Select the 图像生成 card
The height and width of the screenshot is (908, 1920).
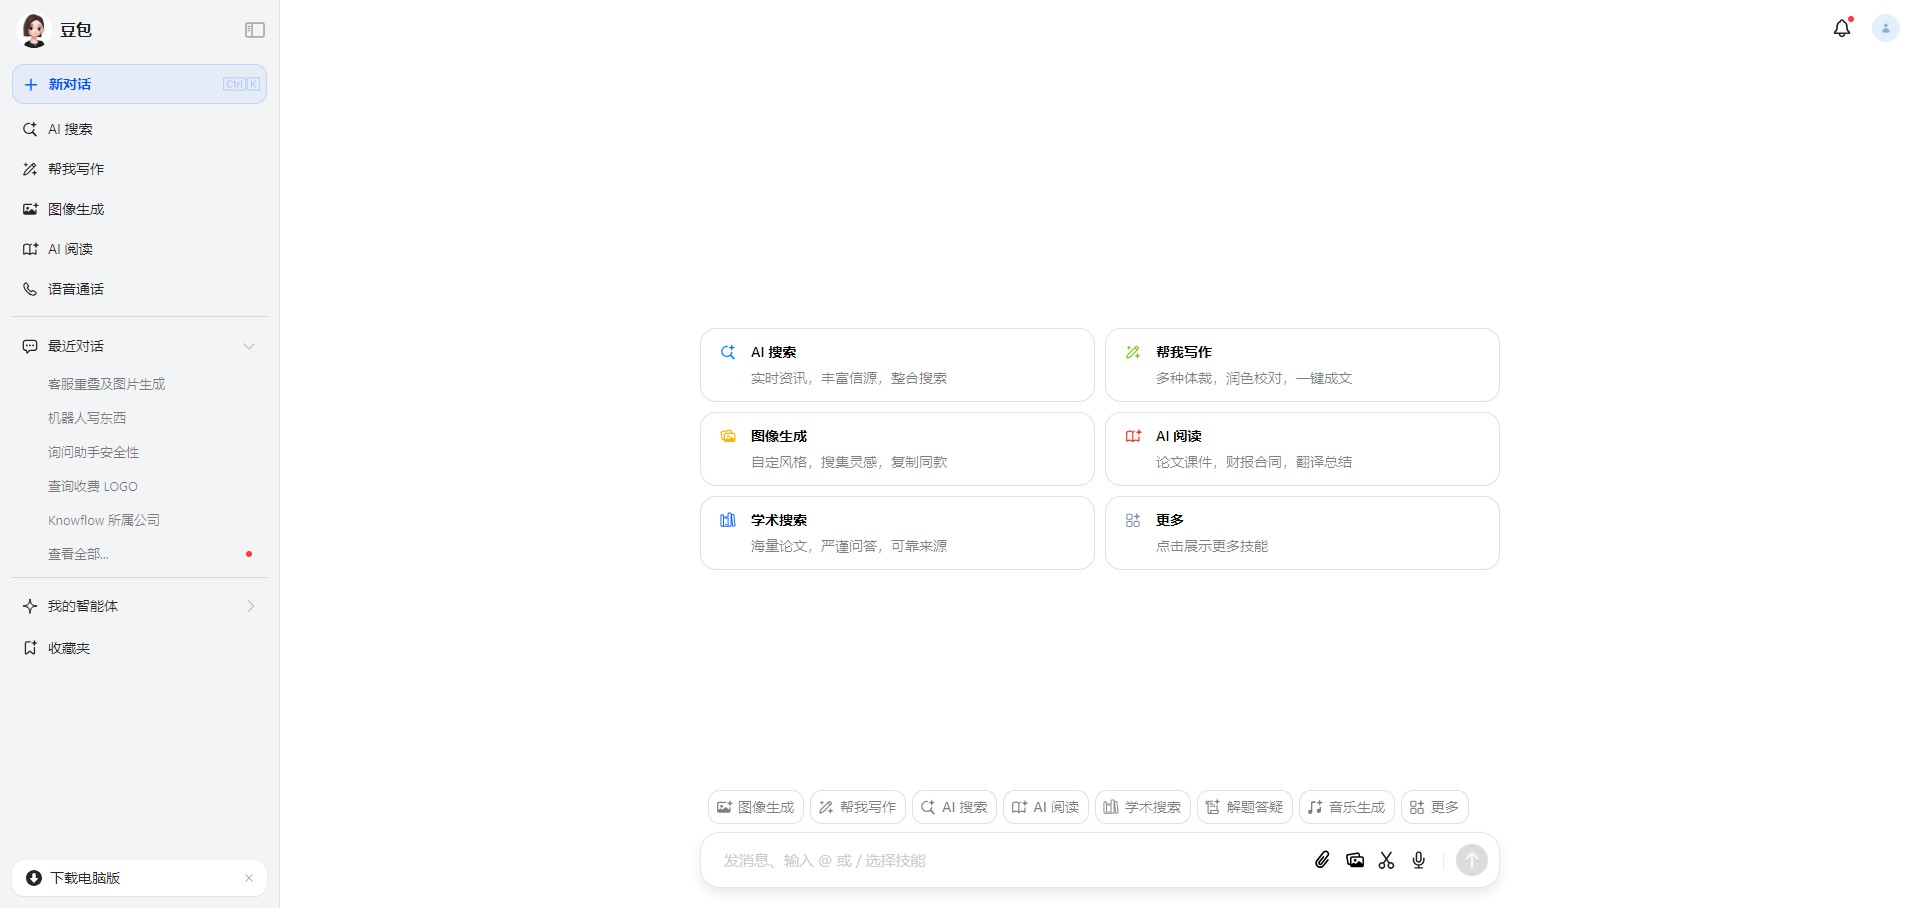(x=897, y=449)
